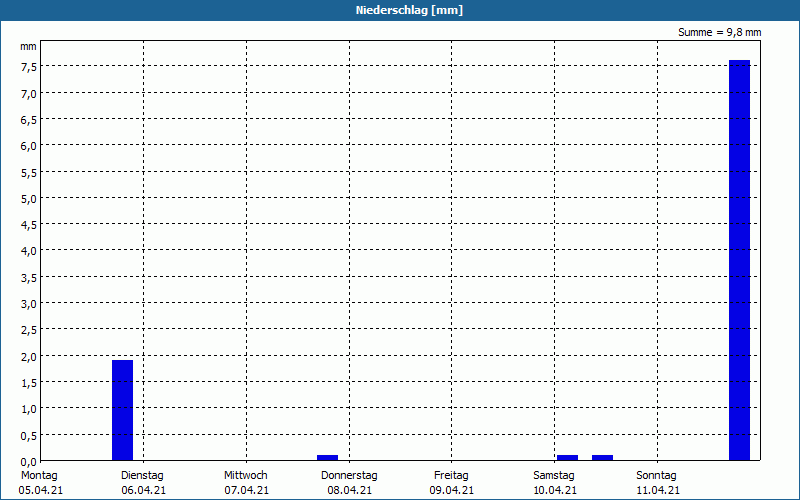The width and height of the screenshot is (800, 500).
Task: Click the Samstag axis label
Action: click(554, 476)
